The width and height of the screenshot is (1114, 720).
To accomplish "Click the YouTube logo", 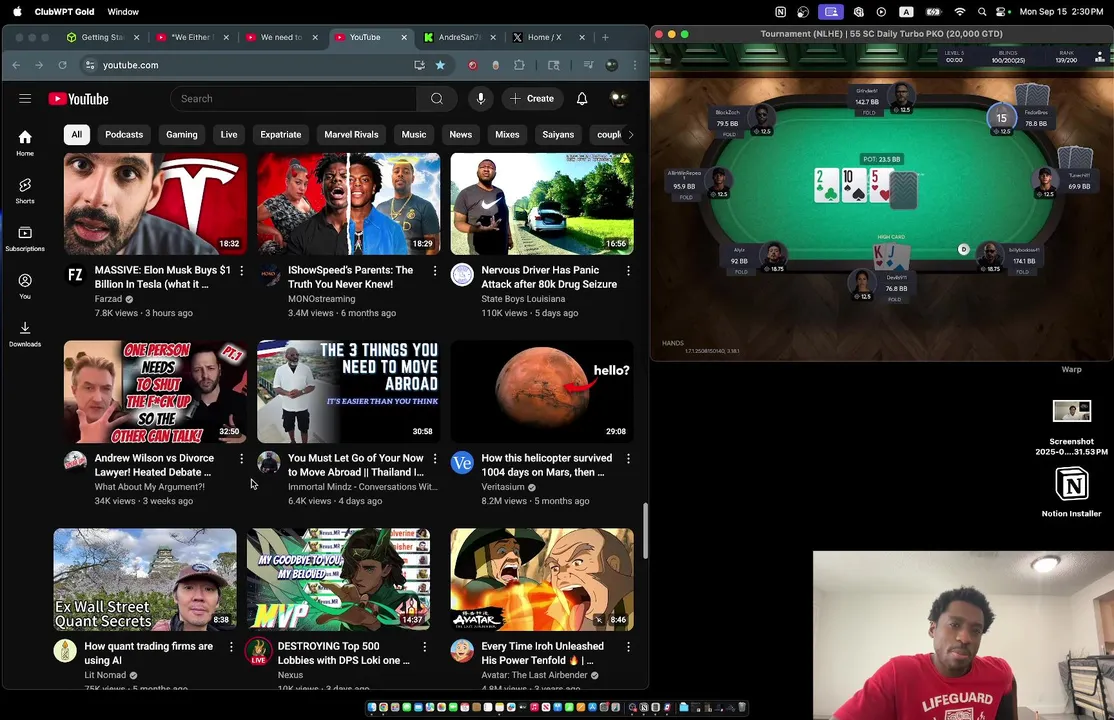I will 78,99.
